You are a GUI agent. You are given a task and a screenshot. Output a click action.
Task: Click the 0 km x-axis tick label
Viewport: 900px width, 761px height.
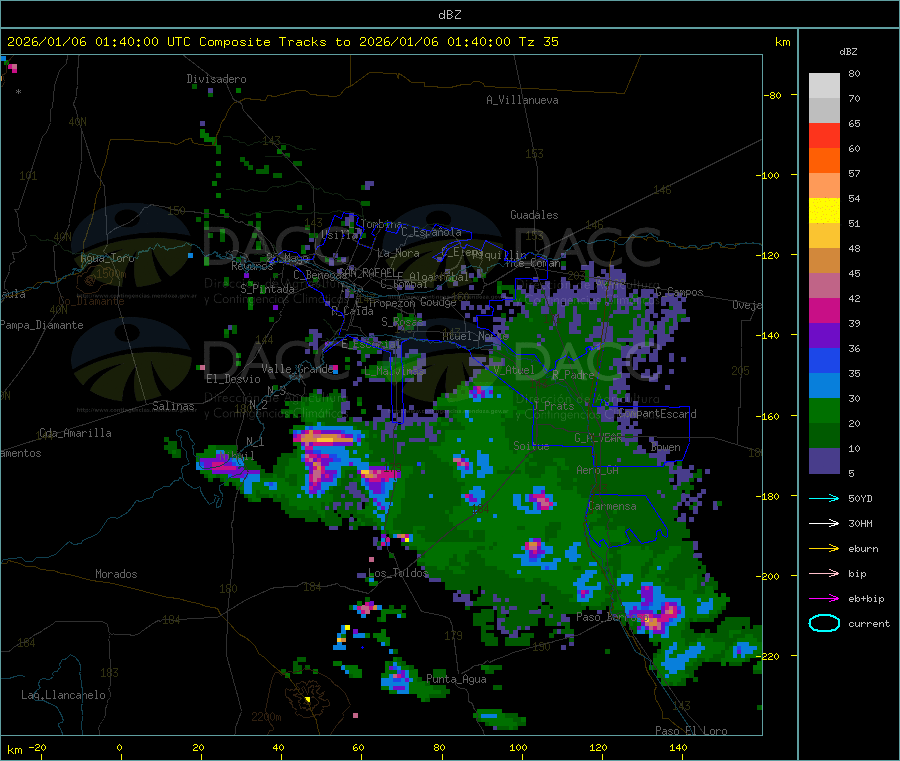pos(119,747)
